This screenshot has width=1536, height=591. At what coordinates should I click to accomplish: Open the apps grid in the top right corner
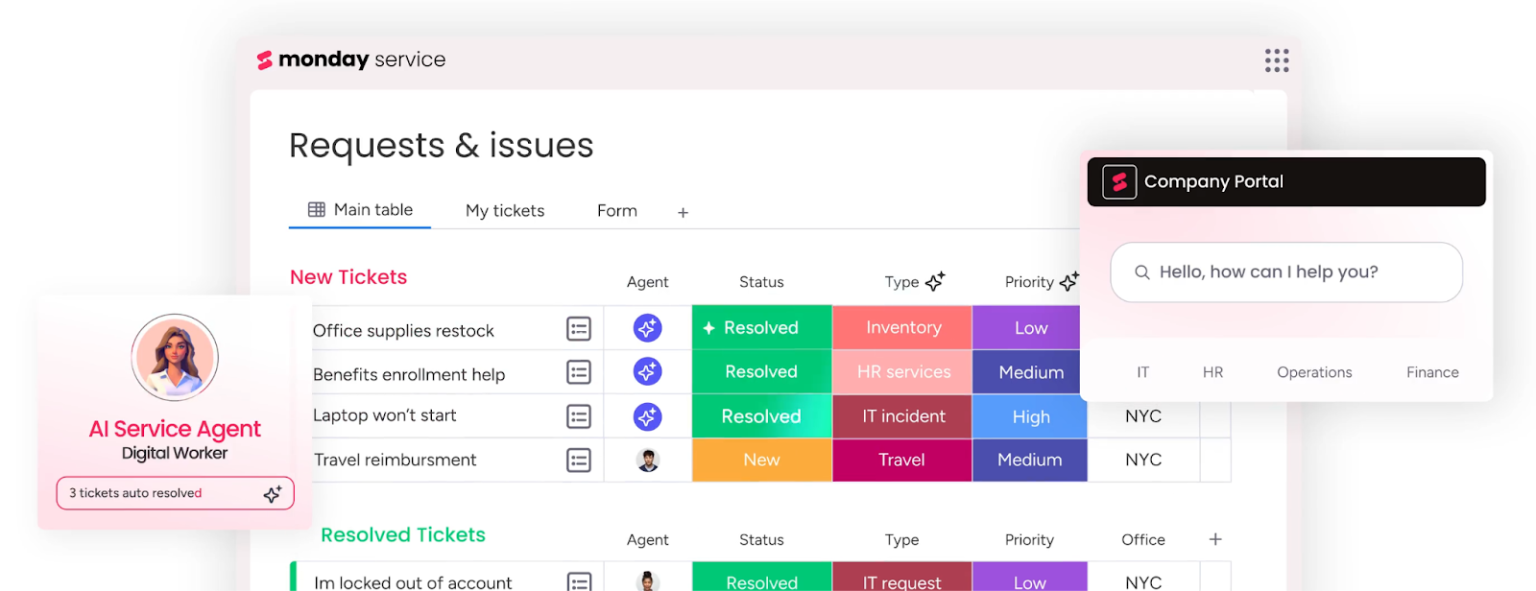click(x=1277, y=61)
